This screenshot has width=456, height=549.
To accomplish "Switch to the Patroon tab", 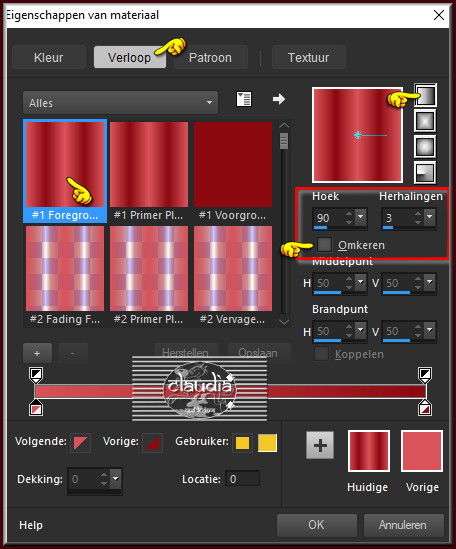I will coord(210,57).
